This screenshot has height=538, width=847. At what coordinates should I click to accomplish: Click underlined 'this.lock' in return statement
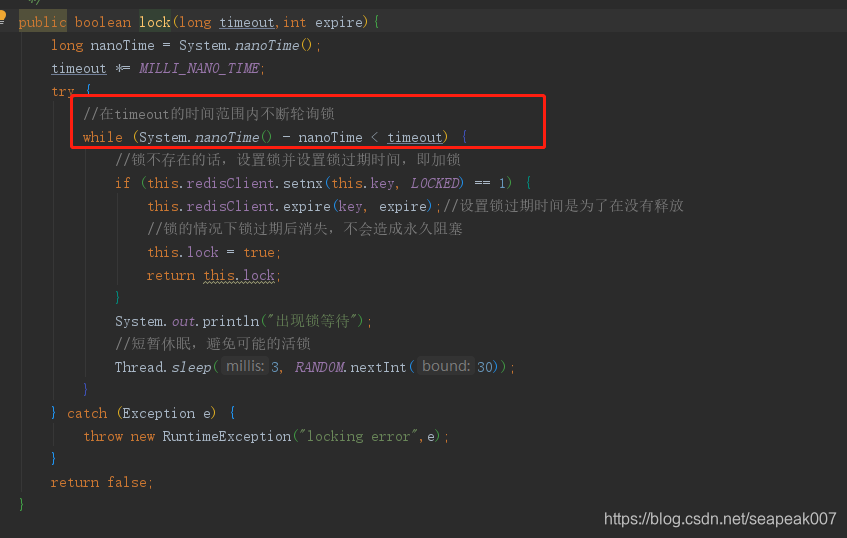(239, 275)
